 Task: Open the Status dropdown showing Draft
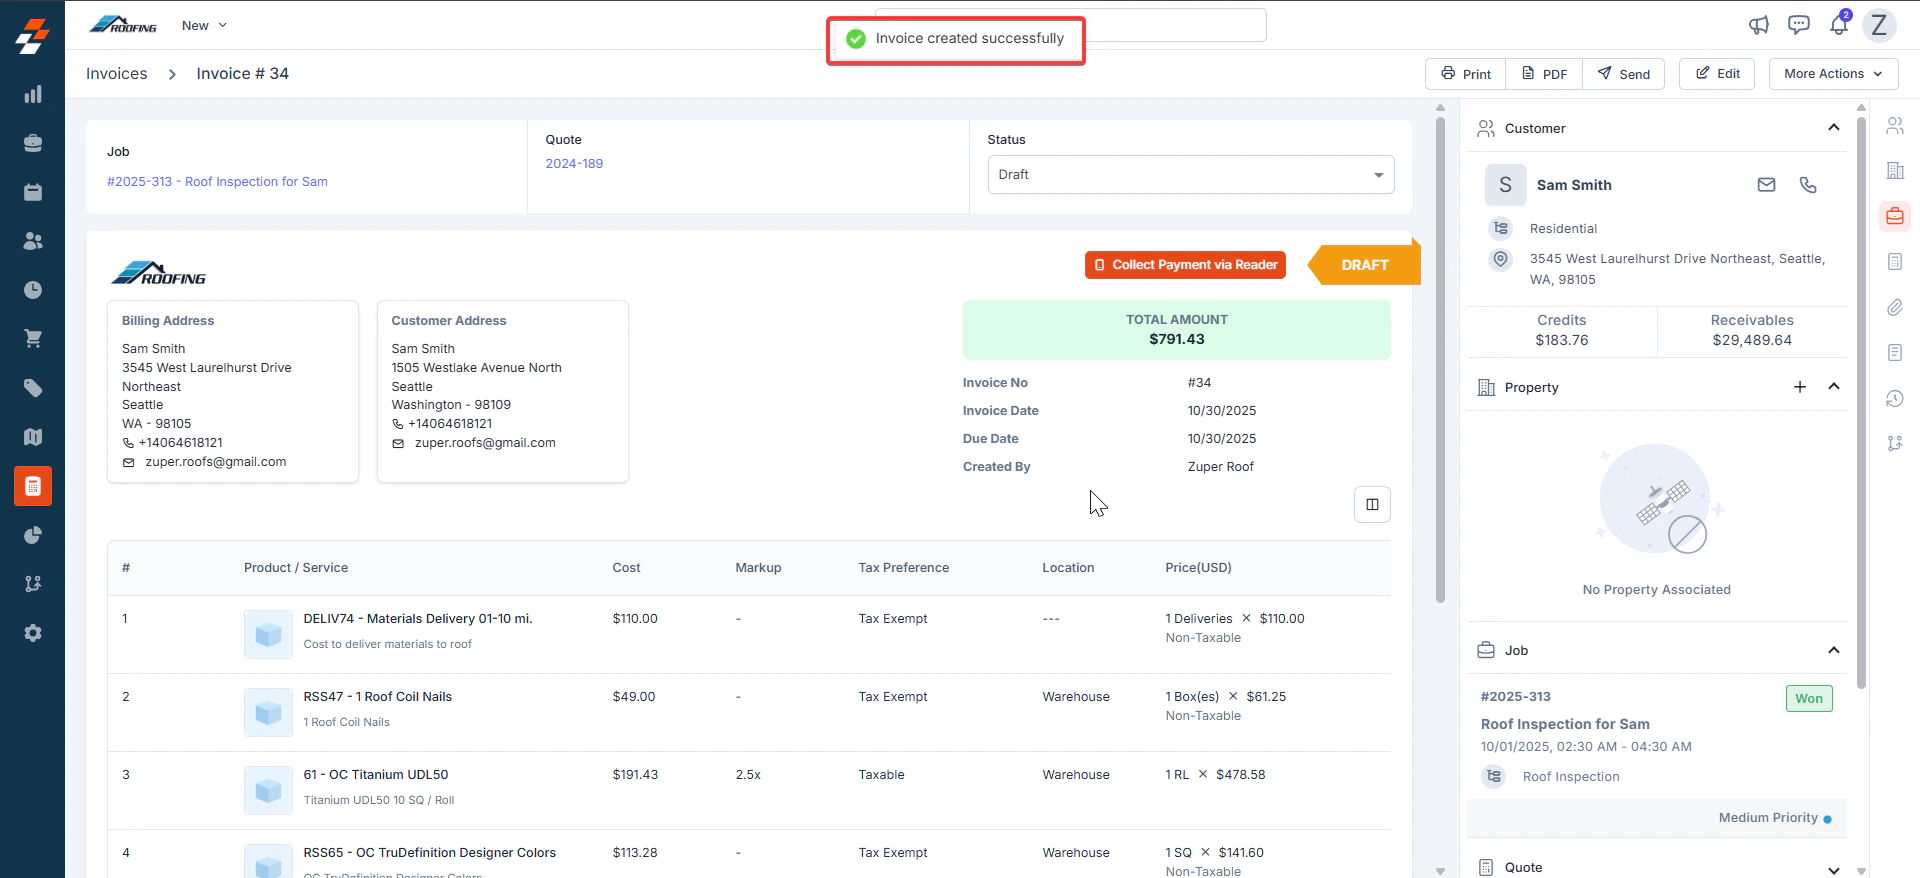(x=1191, y=174)
